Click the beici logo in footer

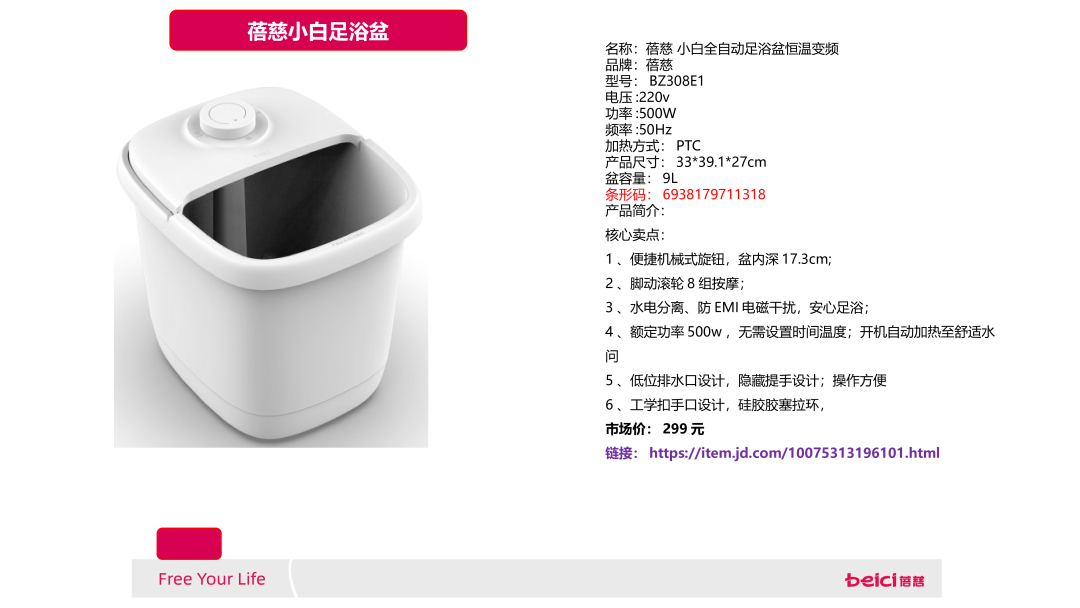pyautogui.click(x=884, y=580)
